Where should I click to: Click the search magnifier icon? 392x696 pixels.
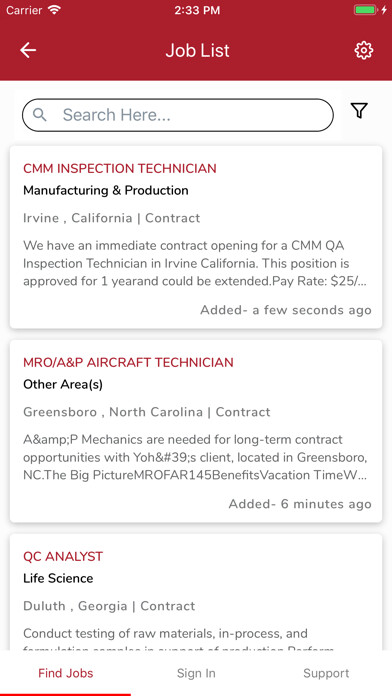(x=40, y=115)
